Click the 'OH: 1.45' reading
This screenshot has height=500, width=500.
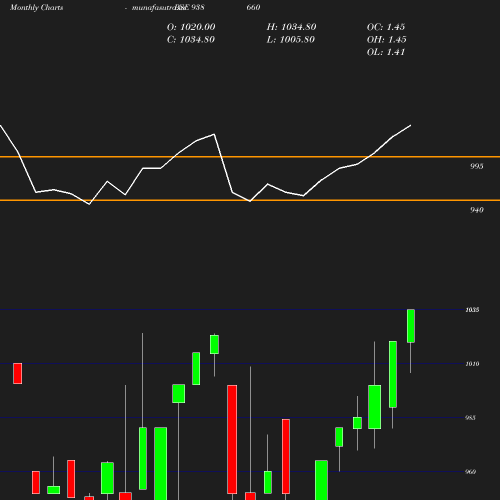(x=387, y=40)
